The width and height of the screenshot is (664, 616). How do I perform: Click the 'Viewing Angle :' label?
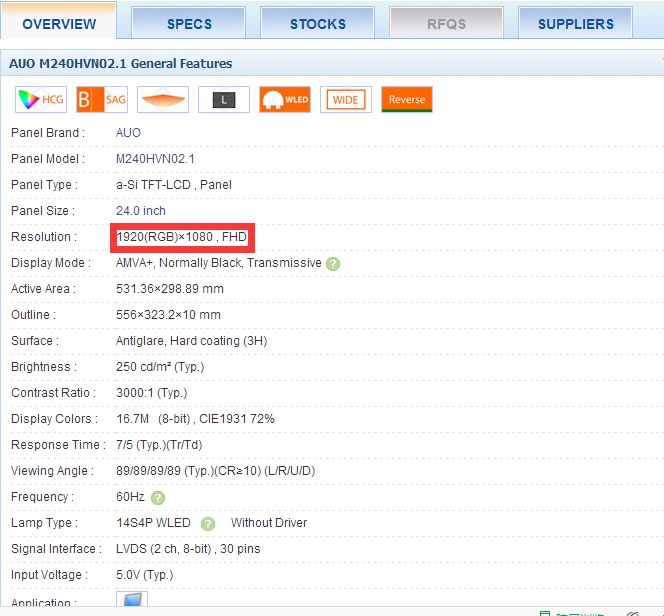point(52,471)
